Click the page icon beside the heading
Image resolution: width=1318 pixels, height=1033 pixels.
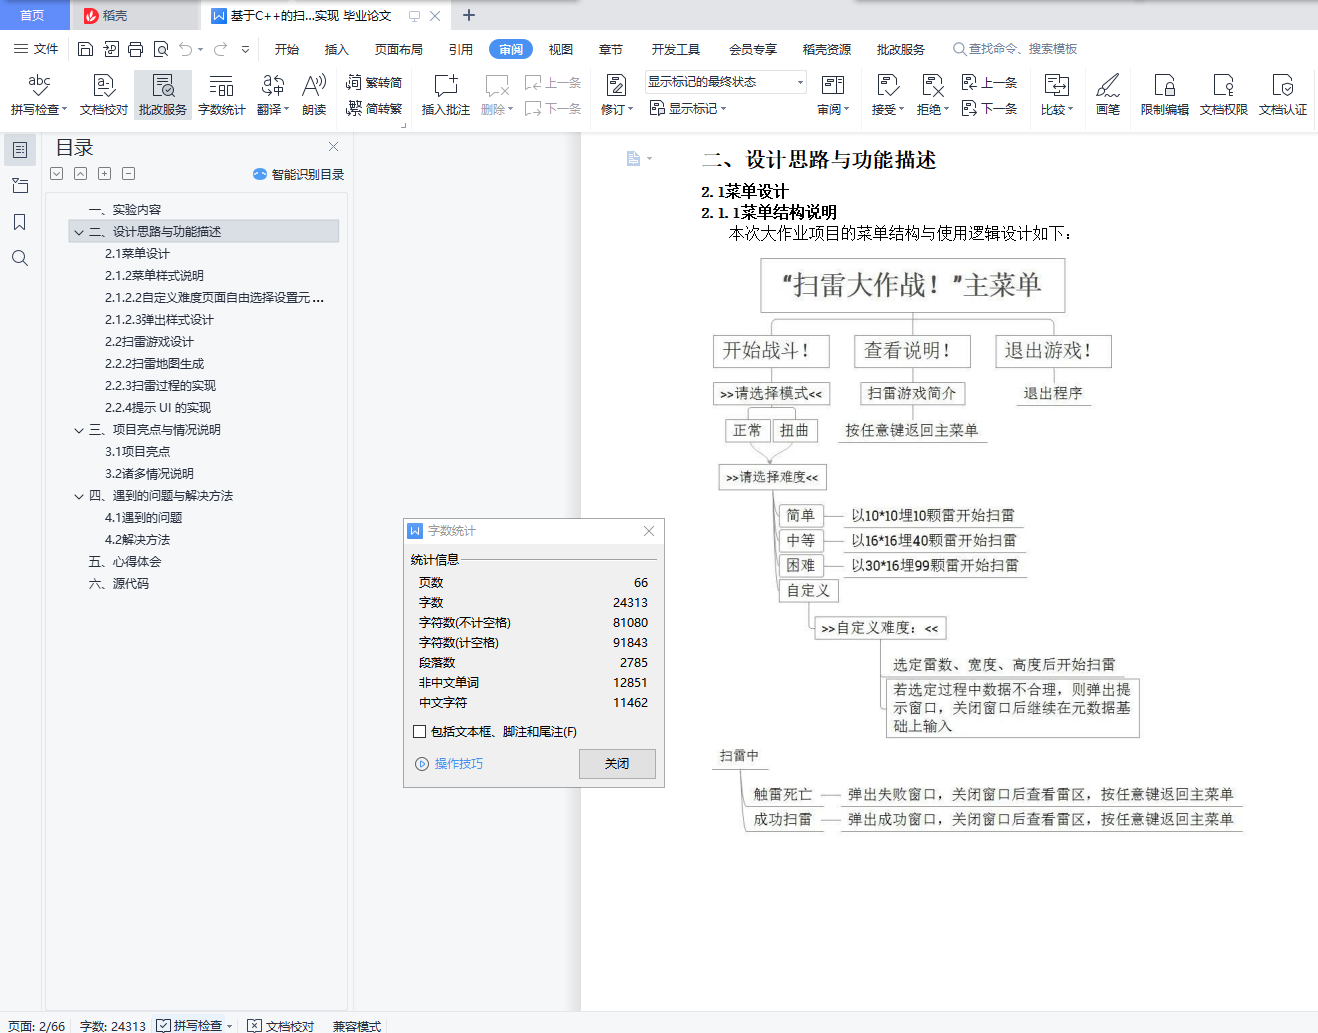point(633,159)
